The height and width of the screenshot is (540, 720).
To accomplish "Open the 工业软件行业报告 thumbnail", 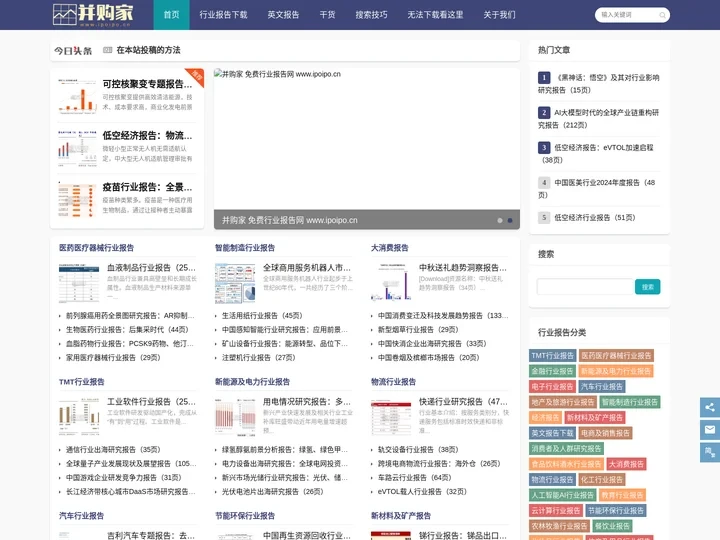I will [x=79, y=417].
